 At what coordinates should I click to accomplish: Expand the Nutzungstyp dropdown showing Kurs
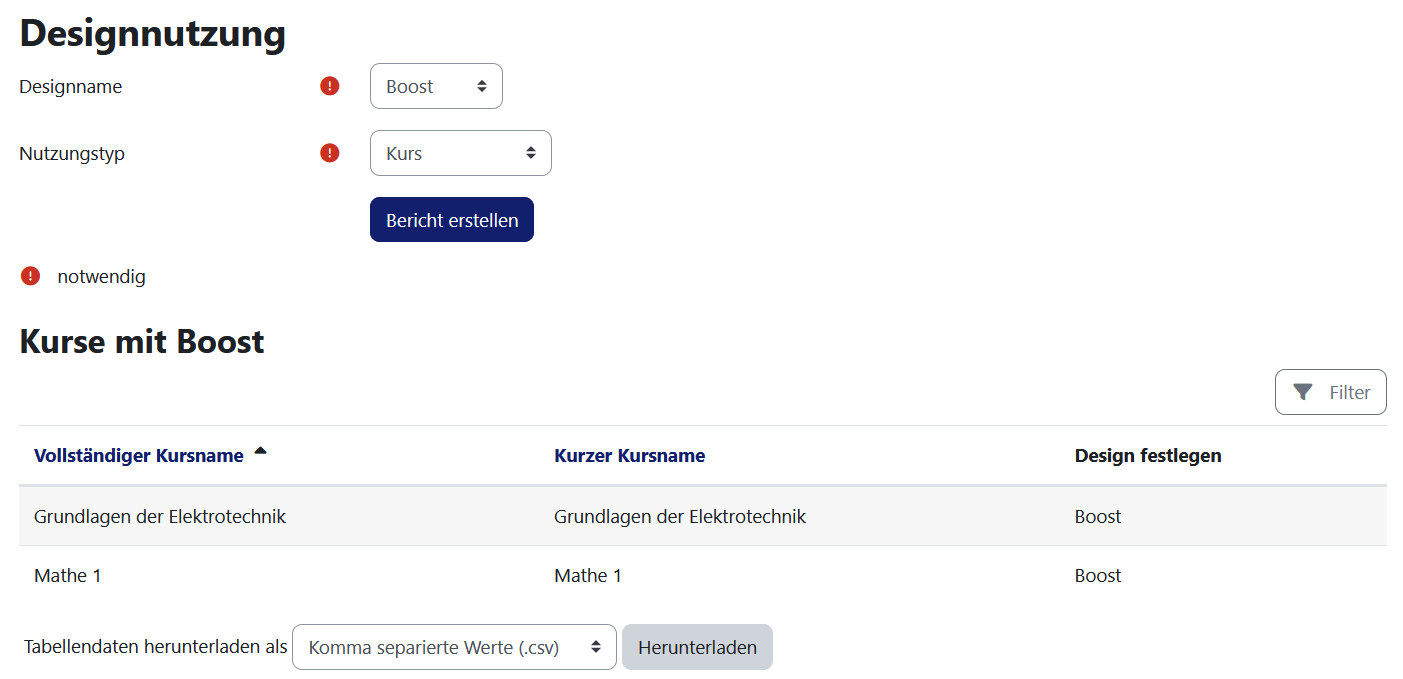[x=460, y=153]
